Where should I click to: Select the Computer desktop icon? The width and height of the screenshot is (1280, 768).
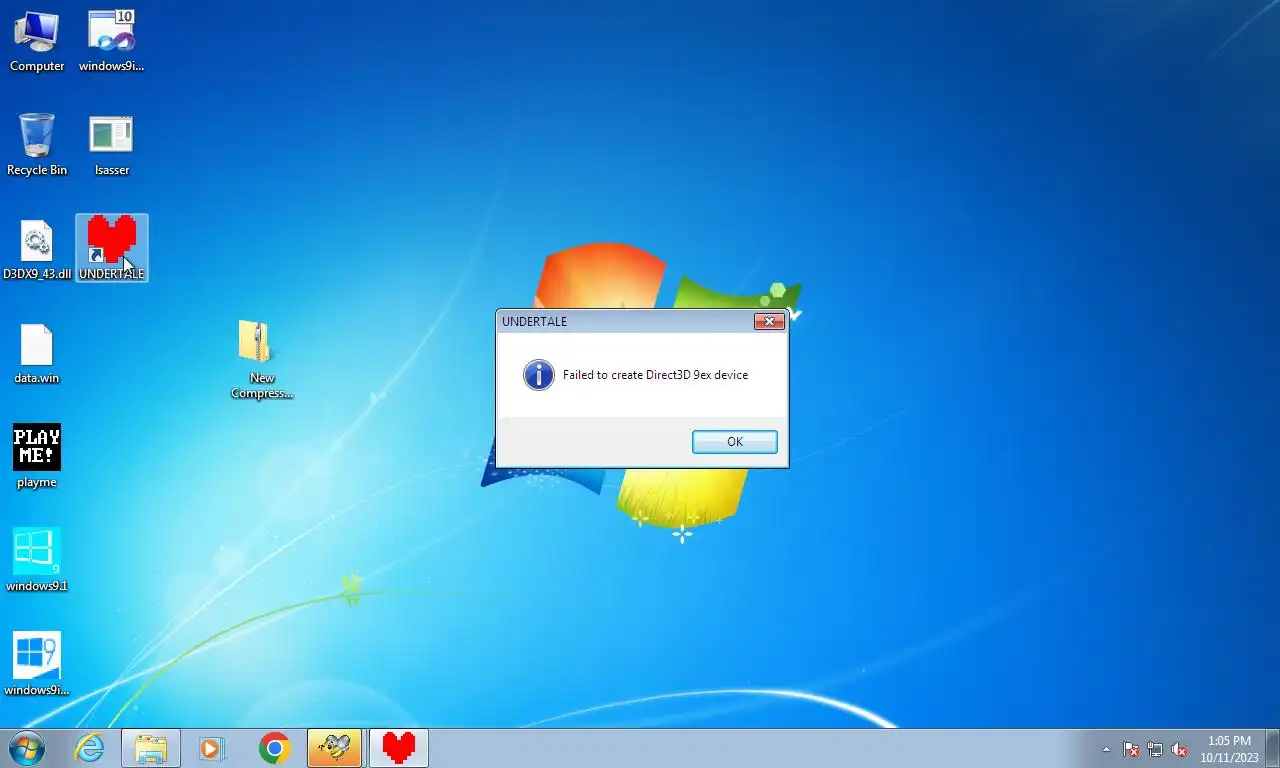(37, 42)
